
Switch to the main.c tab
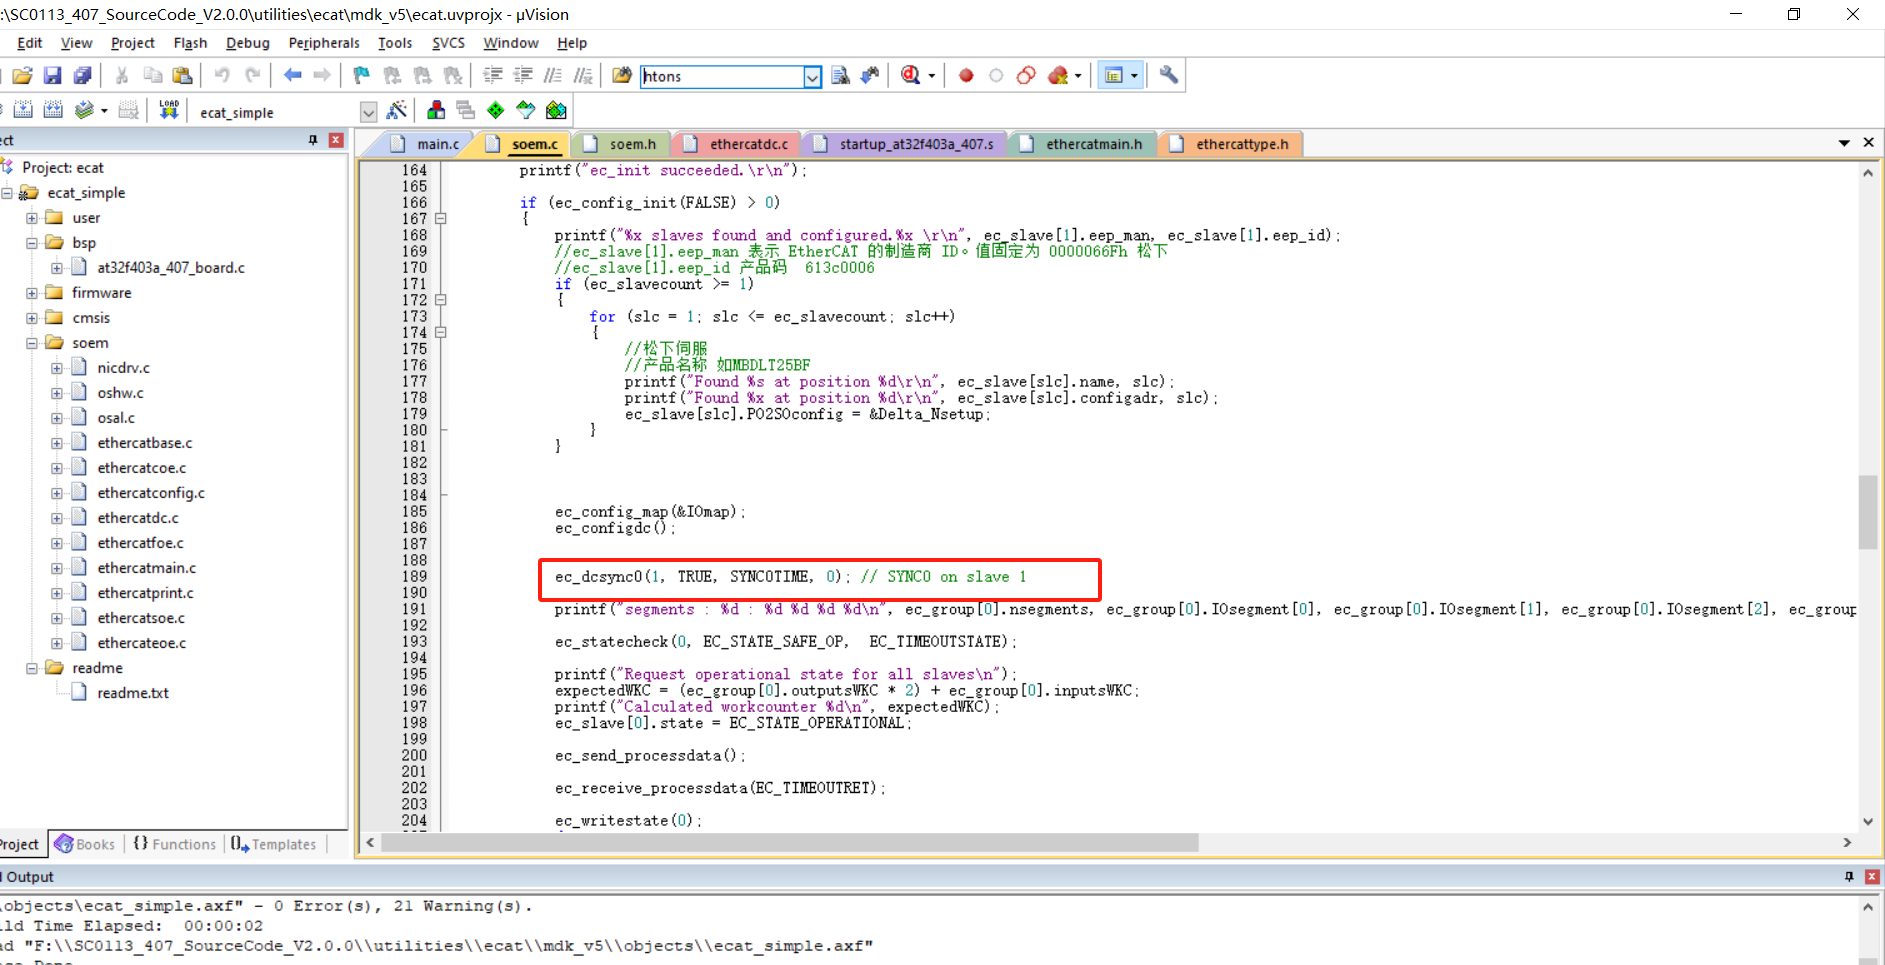click(426, 144)
